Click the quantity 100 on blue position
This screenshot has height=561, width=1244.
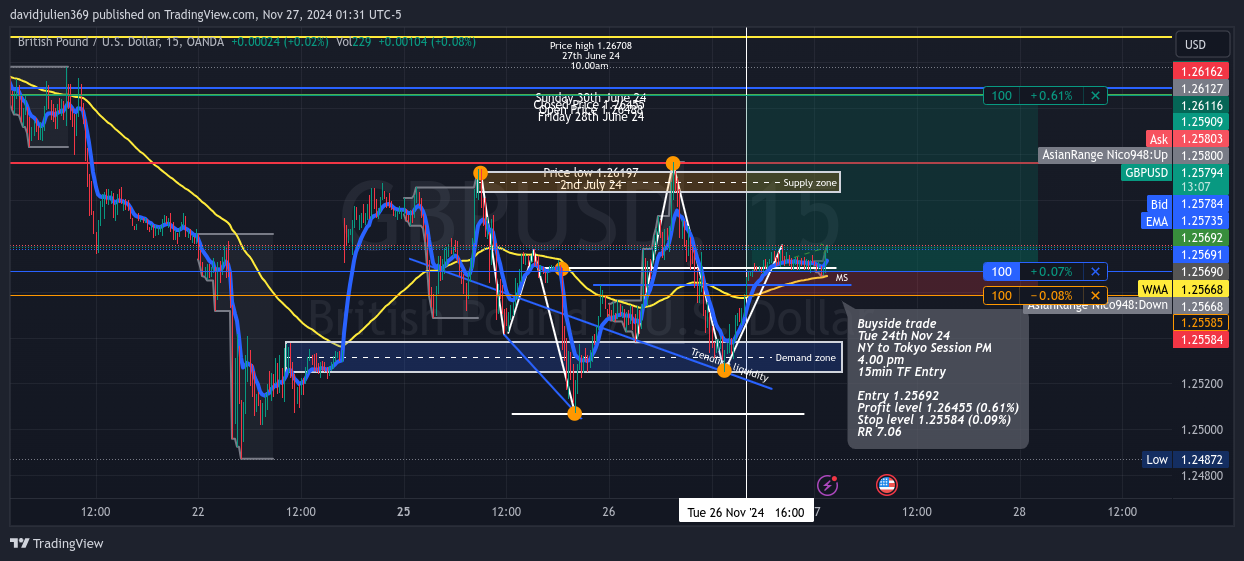pyautogui.click(x=1000, y=272)
